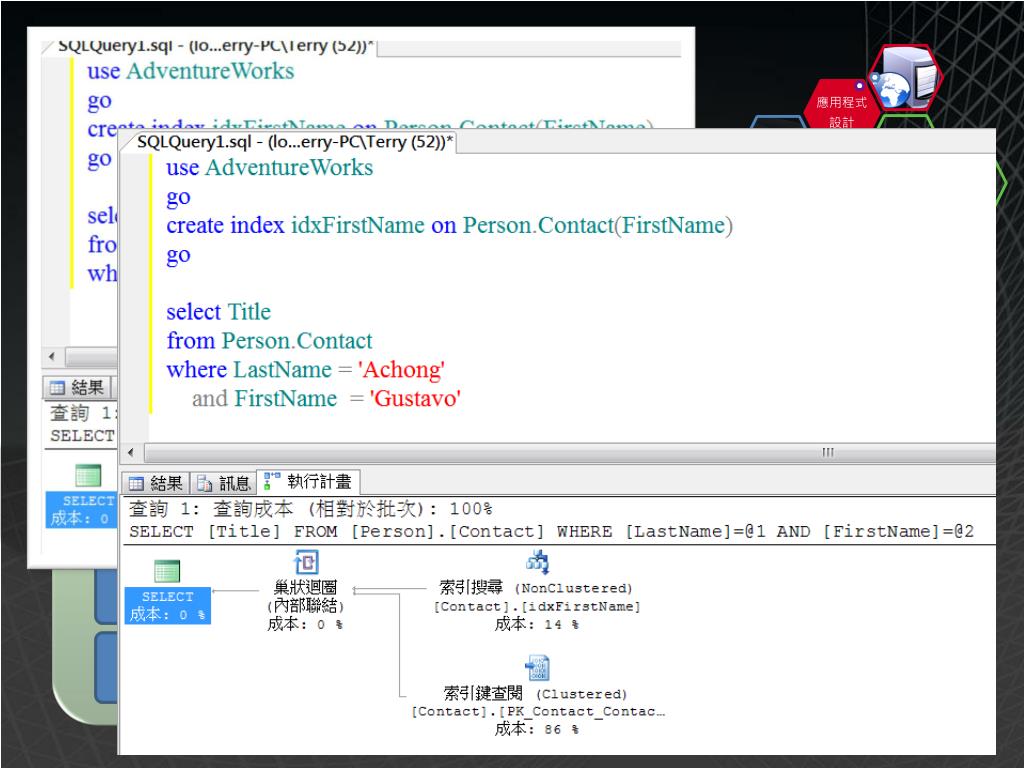Click the 查詢 1 text in the back window
1024x768 pixels.
pos(82,413)
